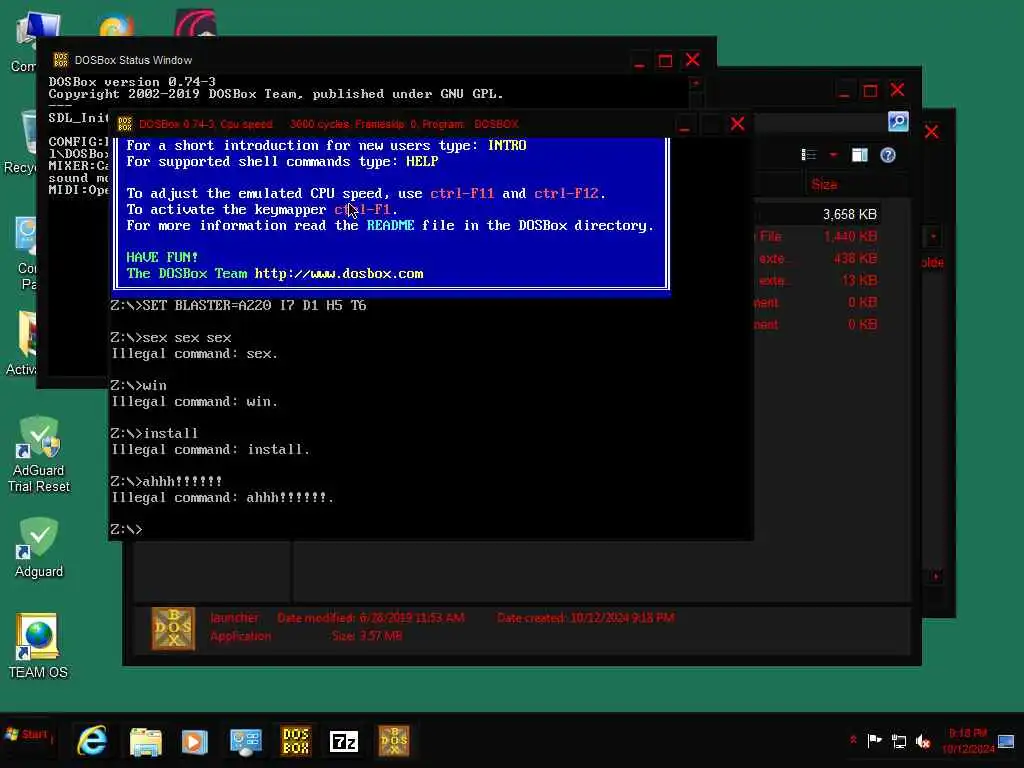Viewport: 1024px width, 768px height.
Task: Click the Z:\> command prompt line
Action: tap(127, 529)
